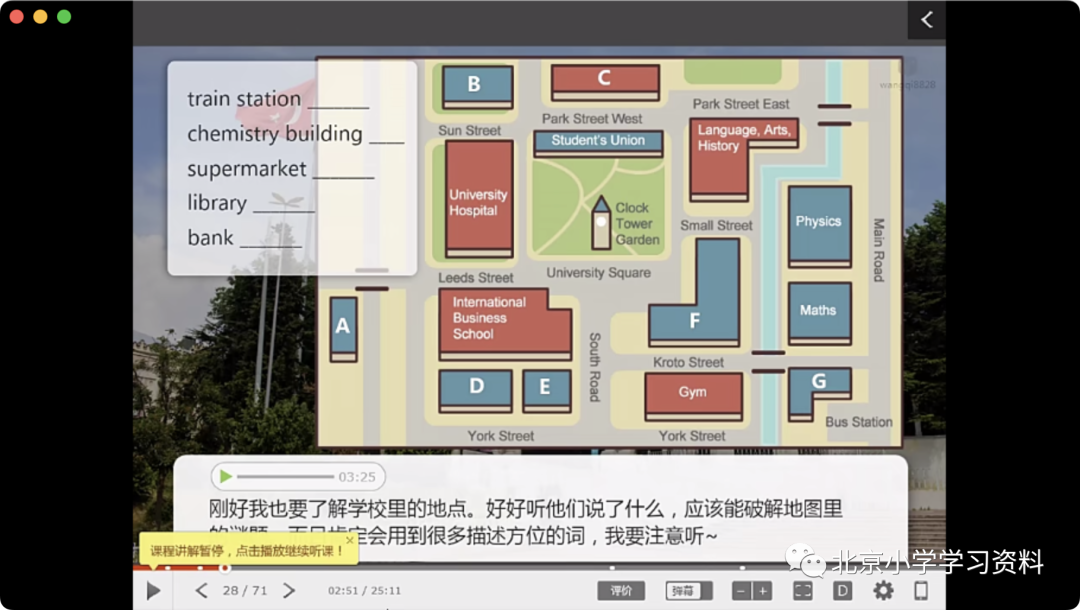The image size is (1080, 610).
Task: Click the "Kroto Street" label
Action: pyautogui.click(x=688, y=362)
